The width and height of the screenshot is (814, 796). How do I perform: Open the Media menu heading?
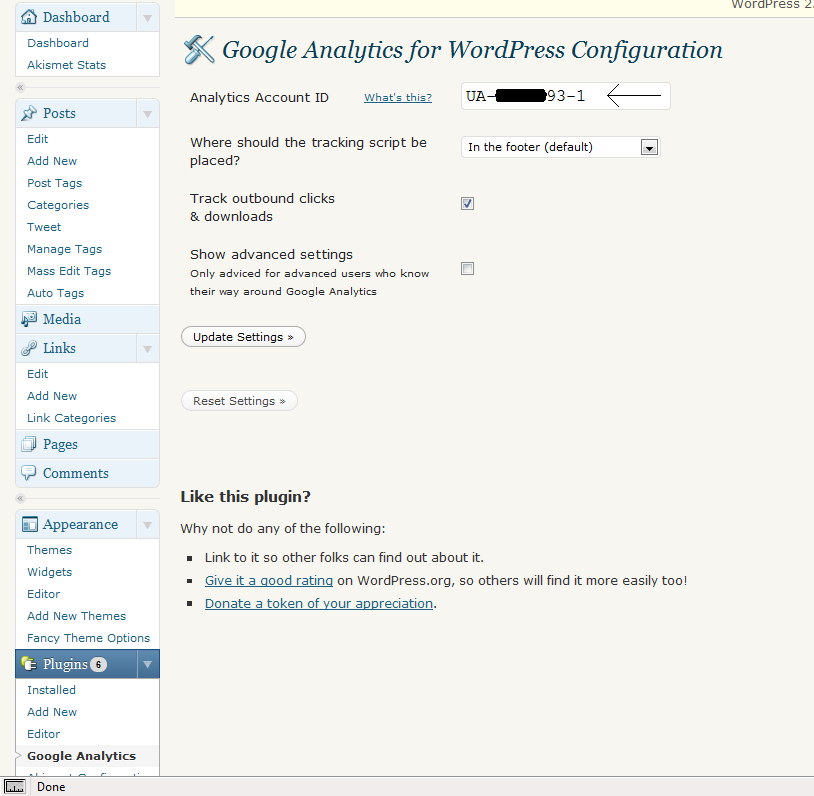[62, 319]
